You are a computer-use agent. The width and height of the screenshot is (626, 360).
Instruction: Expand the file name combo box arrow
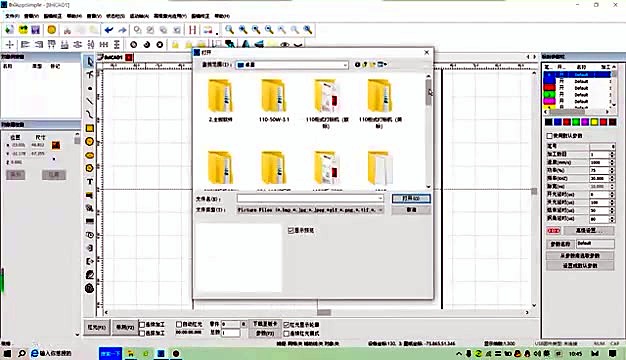[x=380, y=198]
